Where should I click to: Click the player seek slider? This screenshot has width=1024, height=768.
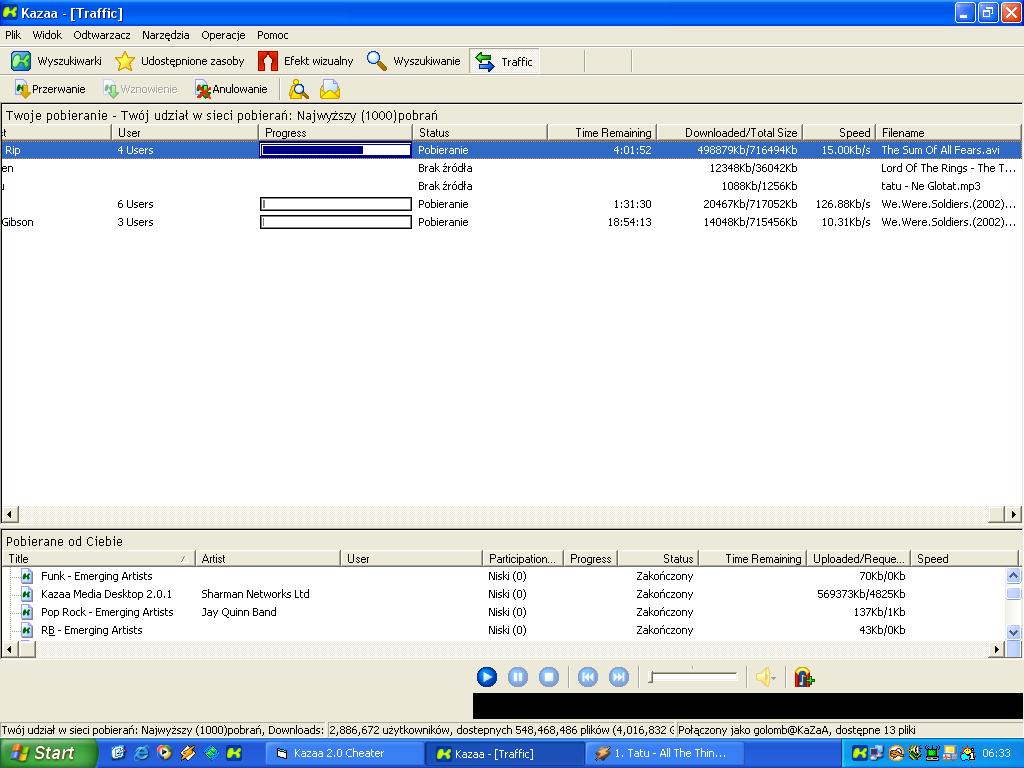pyautogui.click(x=693, y=677)
